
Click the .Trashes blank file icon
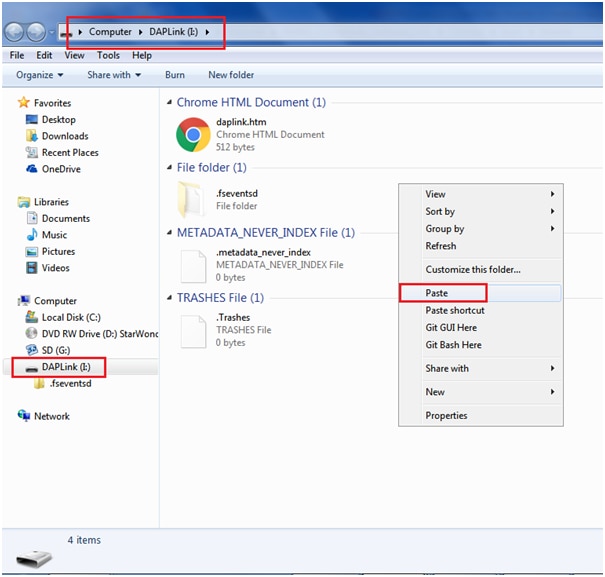click(x=193, y=332)
